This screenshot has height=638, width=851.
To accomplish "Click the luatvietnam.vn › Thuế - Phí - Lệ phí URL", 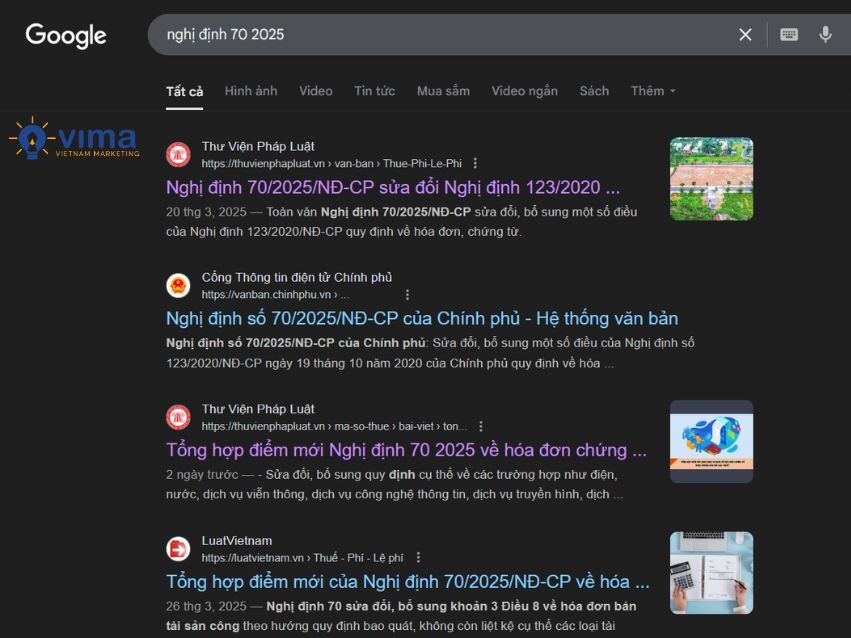I will coord(302,558).
